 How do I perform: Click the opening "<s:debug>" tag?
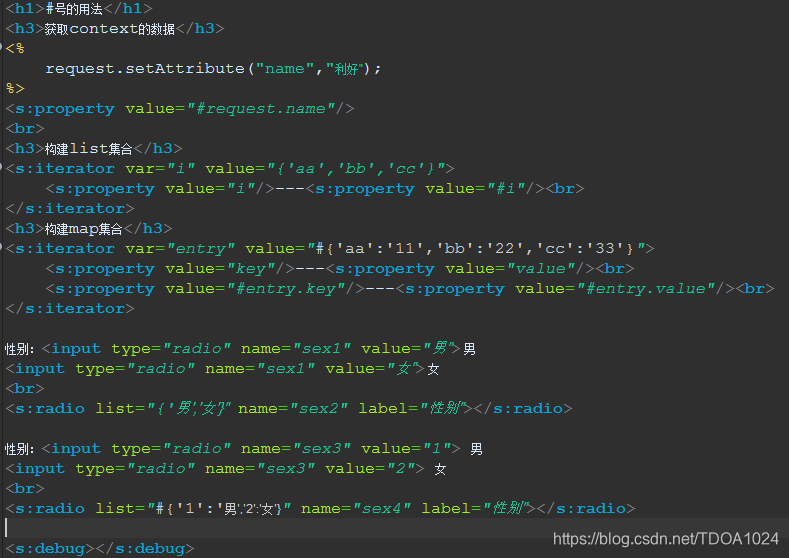(x=50, y=548)
